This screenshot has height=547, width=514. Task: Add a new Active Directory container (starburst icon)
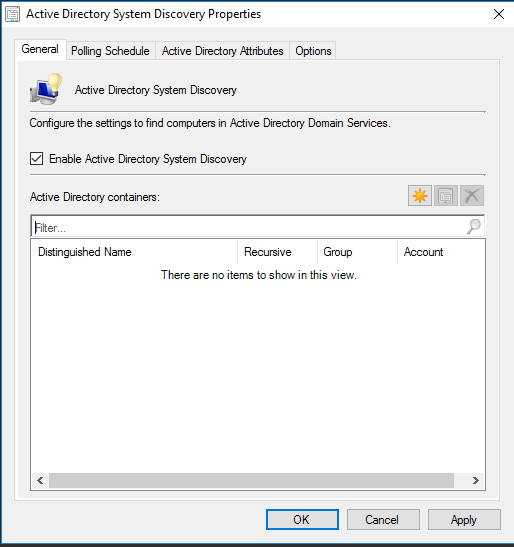[x=420, y=195]
